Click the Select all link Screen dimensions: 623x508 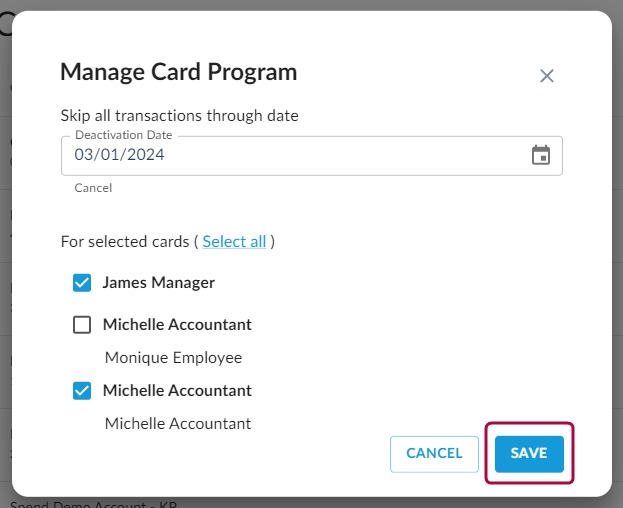pos(235,241)
